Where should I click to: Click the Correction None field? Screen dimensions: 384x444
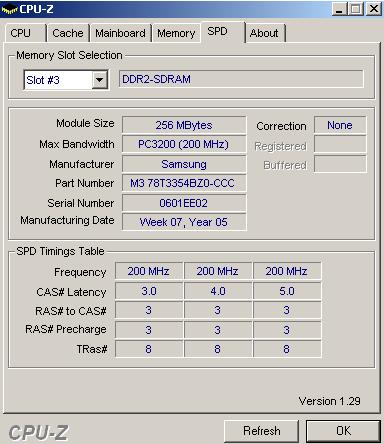[x=340, y=125]
